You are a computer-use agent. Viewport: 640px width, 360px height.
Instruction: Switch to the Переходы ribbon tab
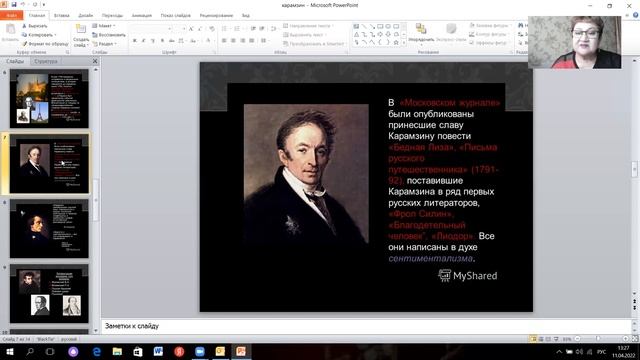(x=112, y=15)
